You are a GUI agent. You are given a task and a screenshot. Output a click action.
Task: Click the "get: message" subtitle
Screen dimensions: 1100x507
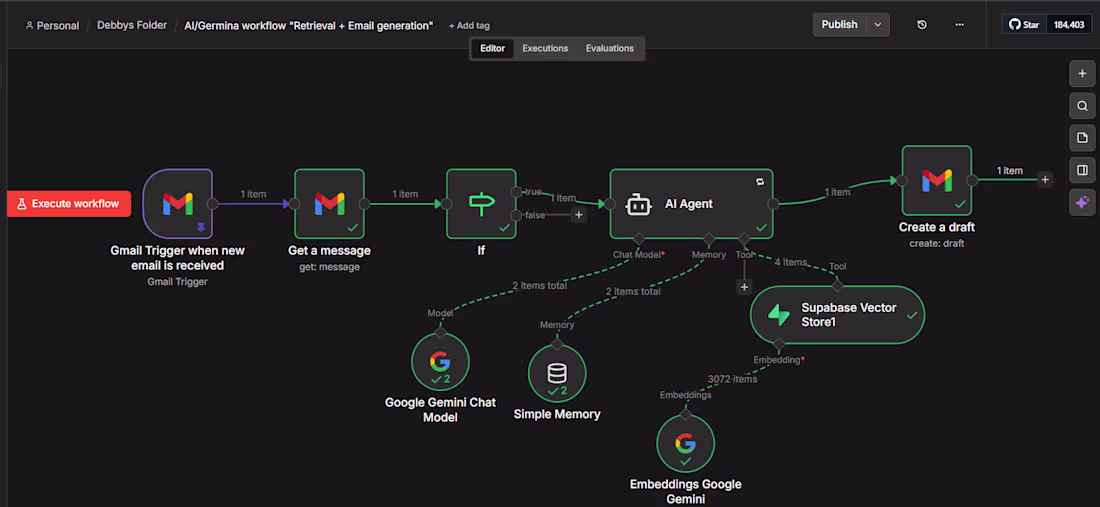pyautogui.click(x=329, y=267)
